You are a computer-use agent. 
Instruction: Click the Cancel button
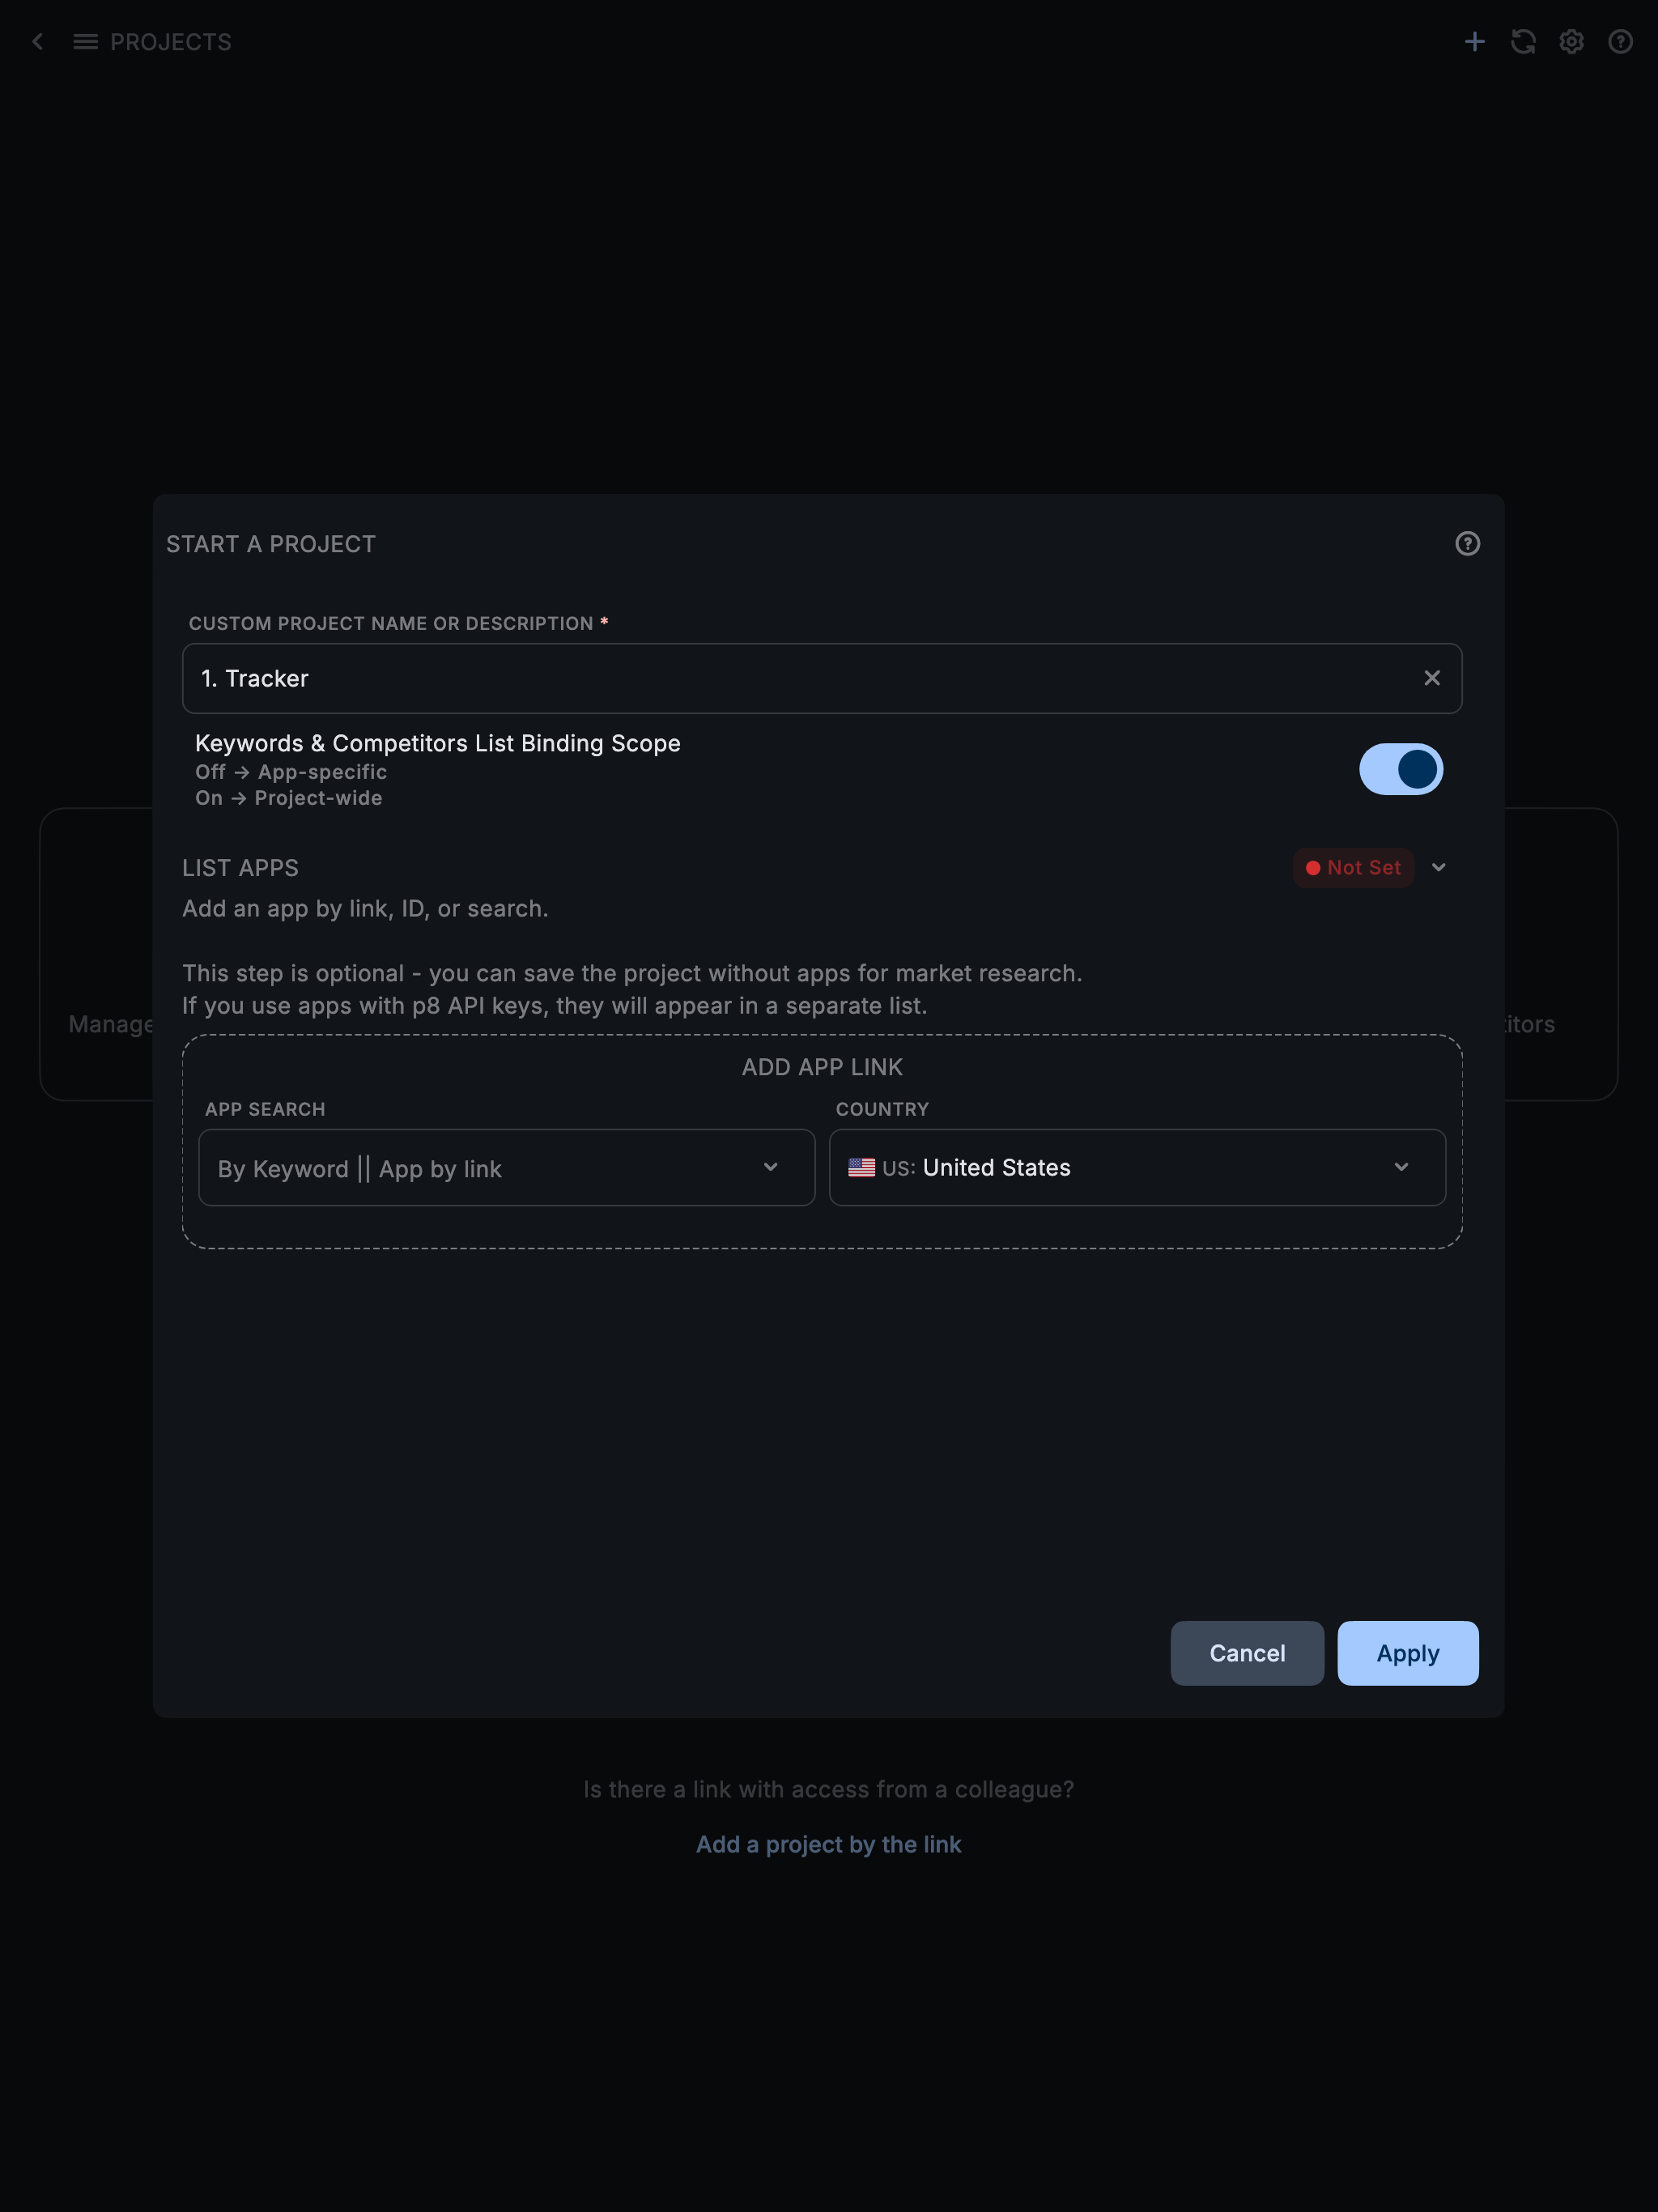(x=1247, y=1653)
